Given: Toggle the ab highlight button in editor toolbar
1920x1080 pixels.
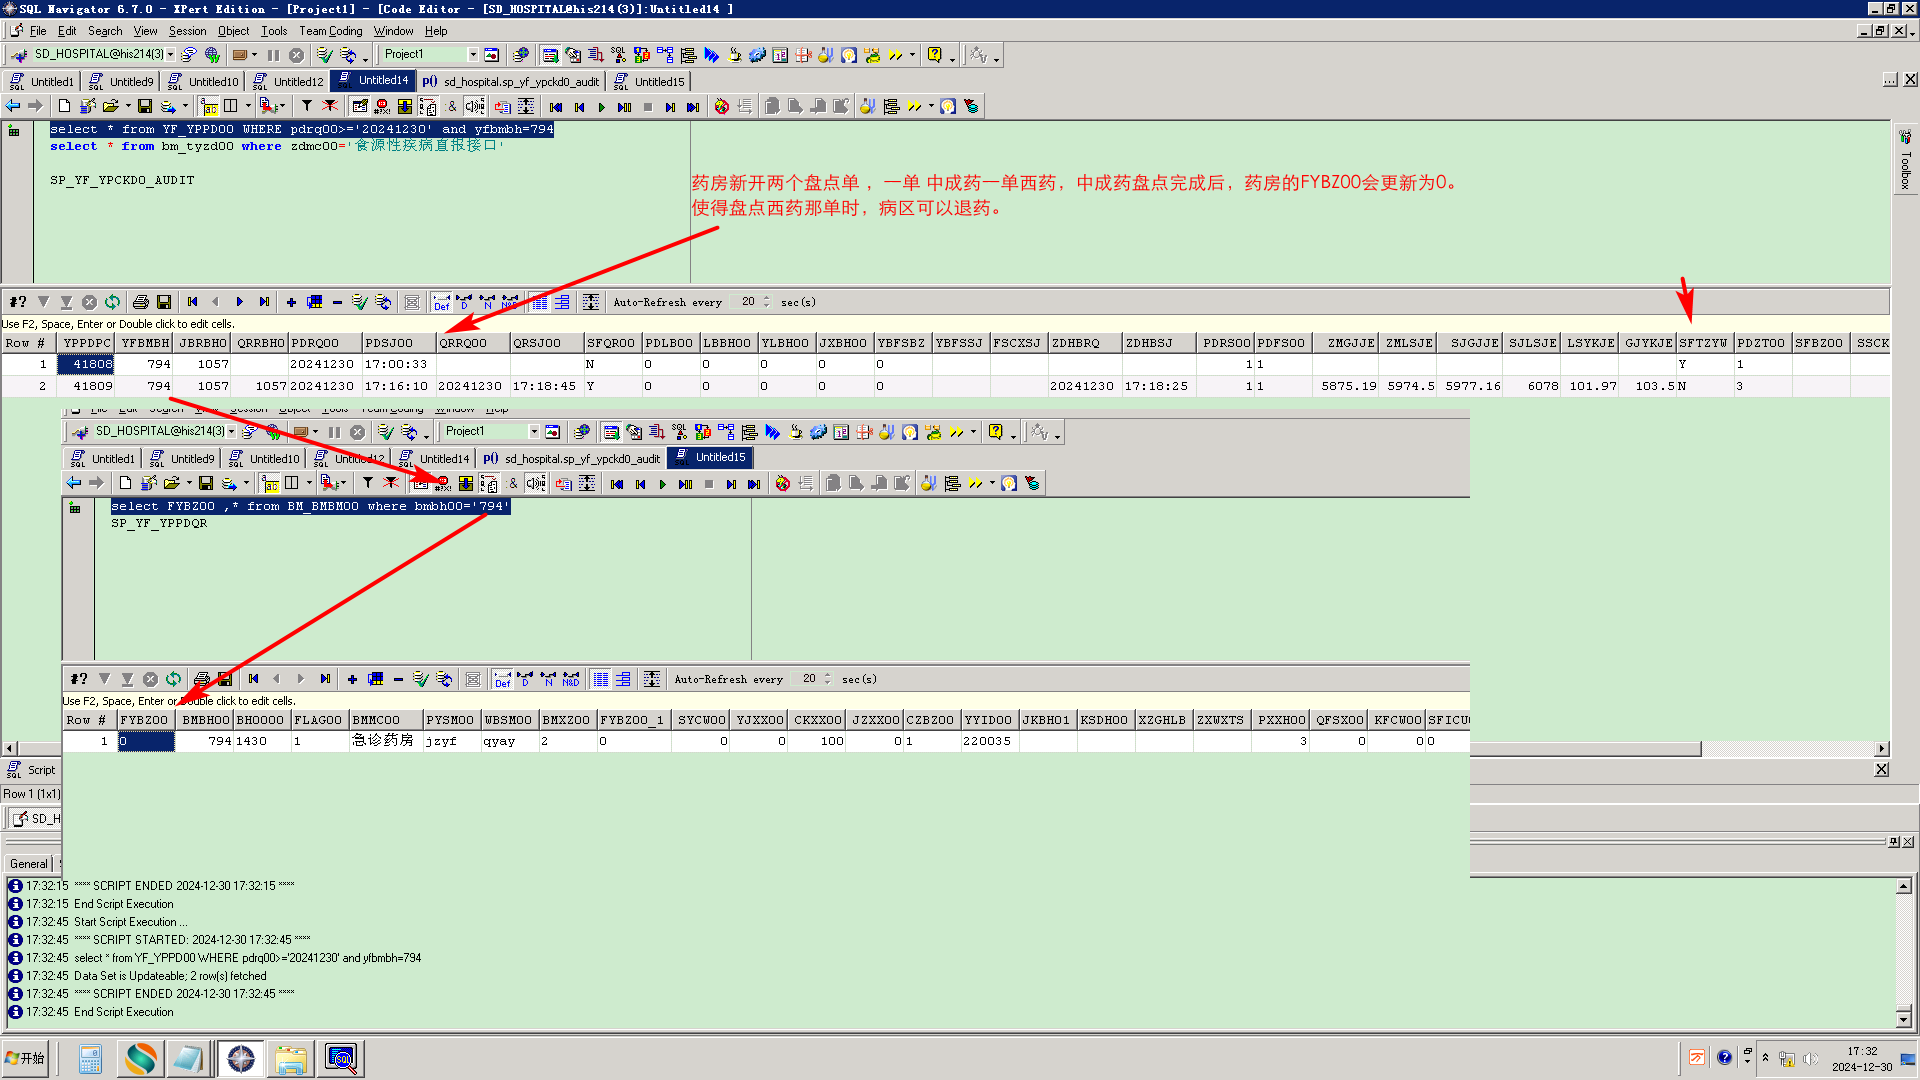Looking at the screenshot, I should pos(209,107).
